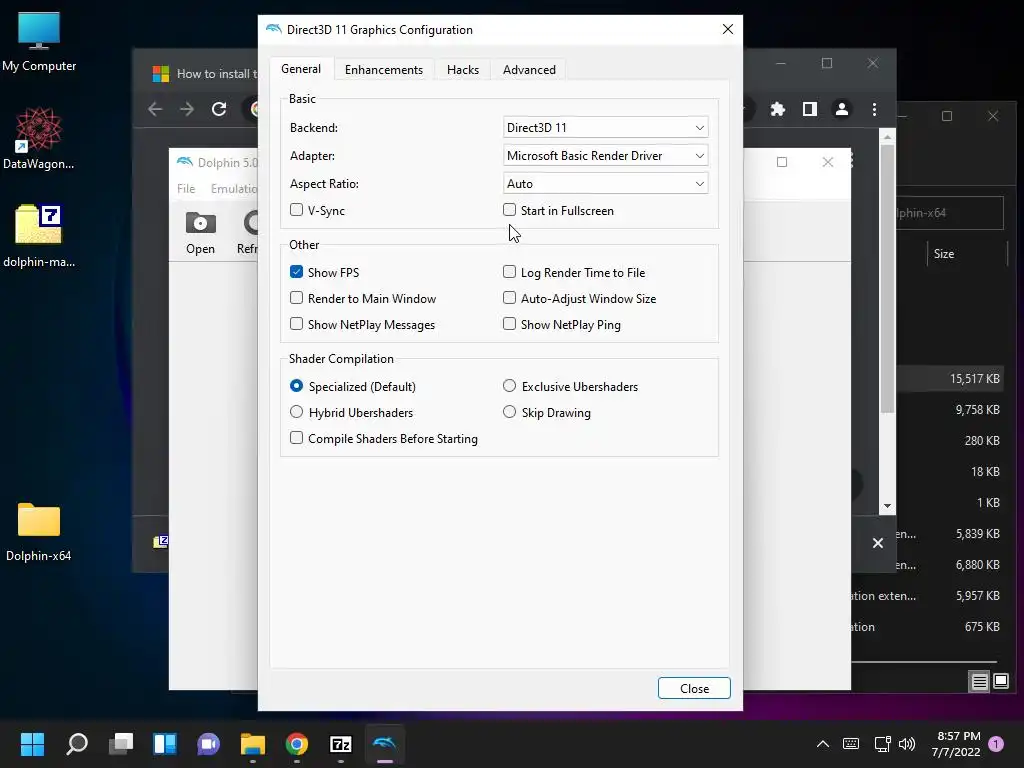Open the Emulation menu in Dolphin window
This screenshot has width=1024, height=768.
233,189
